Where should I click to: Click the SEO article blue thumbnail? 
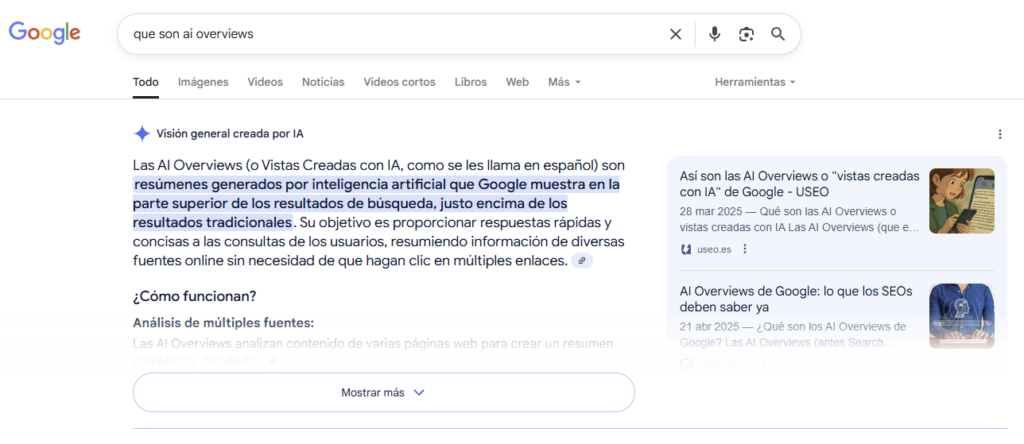962,316
